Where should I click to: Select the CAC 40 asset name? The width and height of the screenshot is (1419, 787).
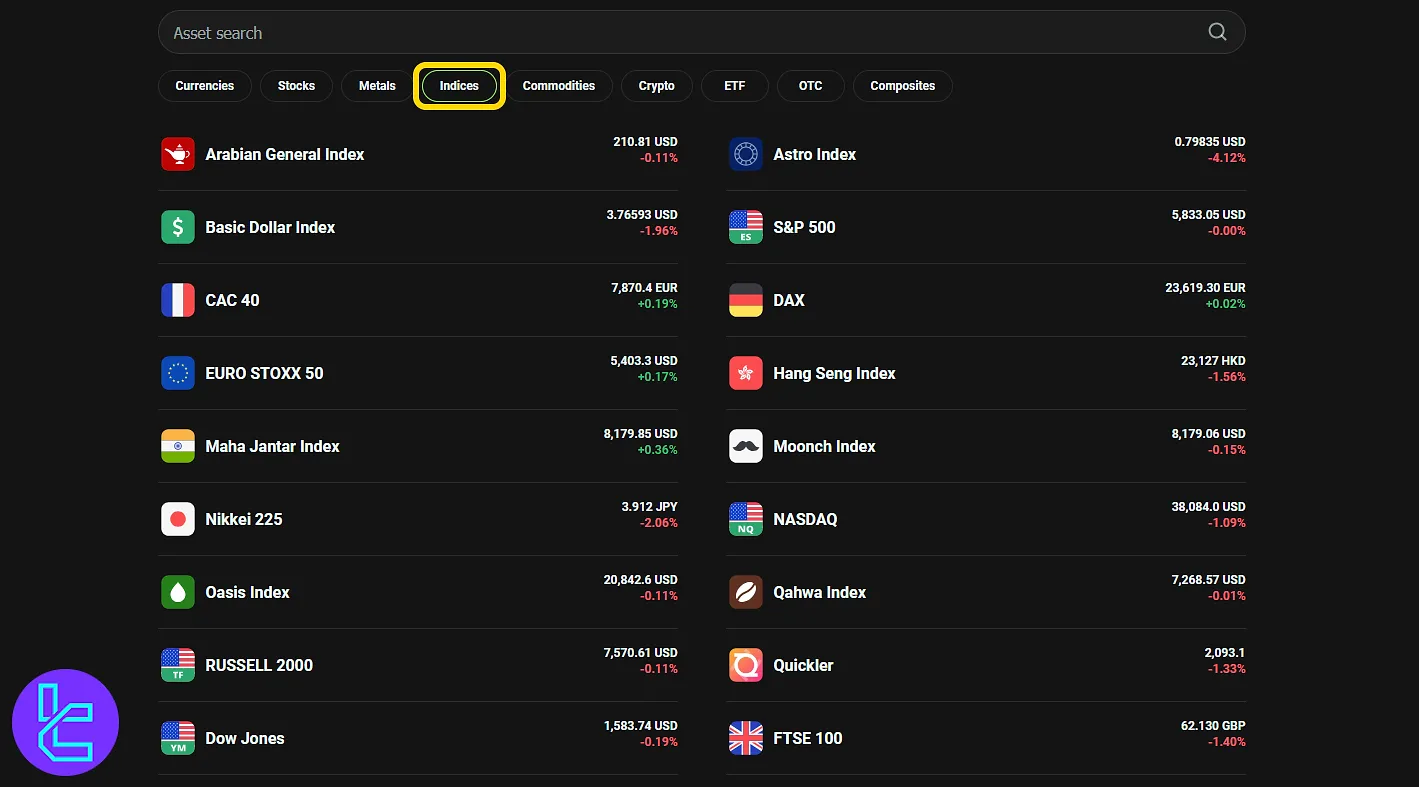click(232, 300)
